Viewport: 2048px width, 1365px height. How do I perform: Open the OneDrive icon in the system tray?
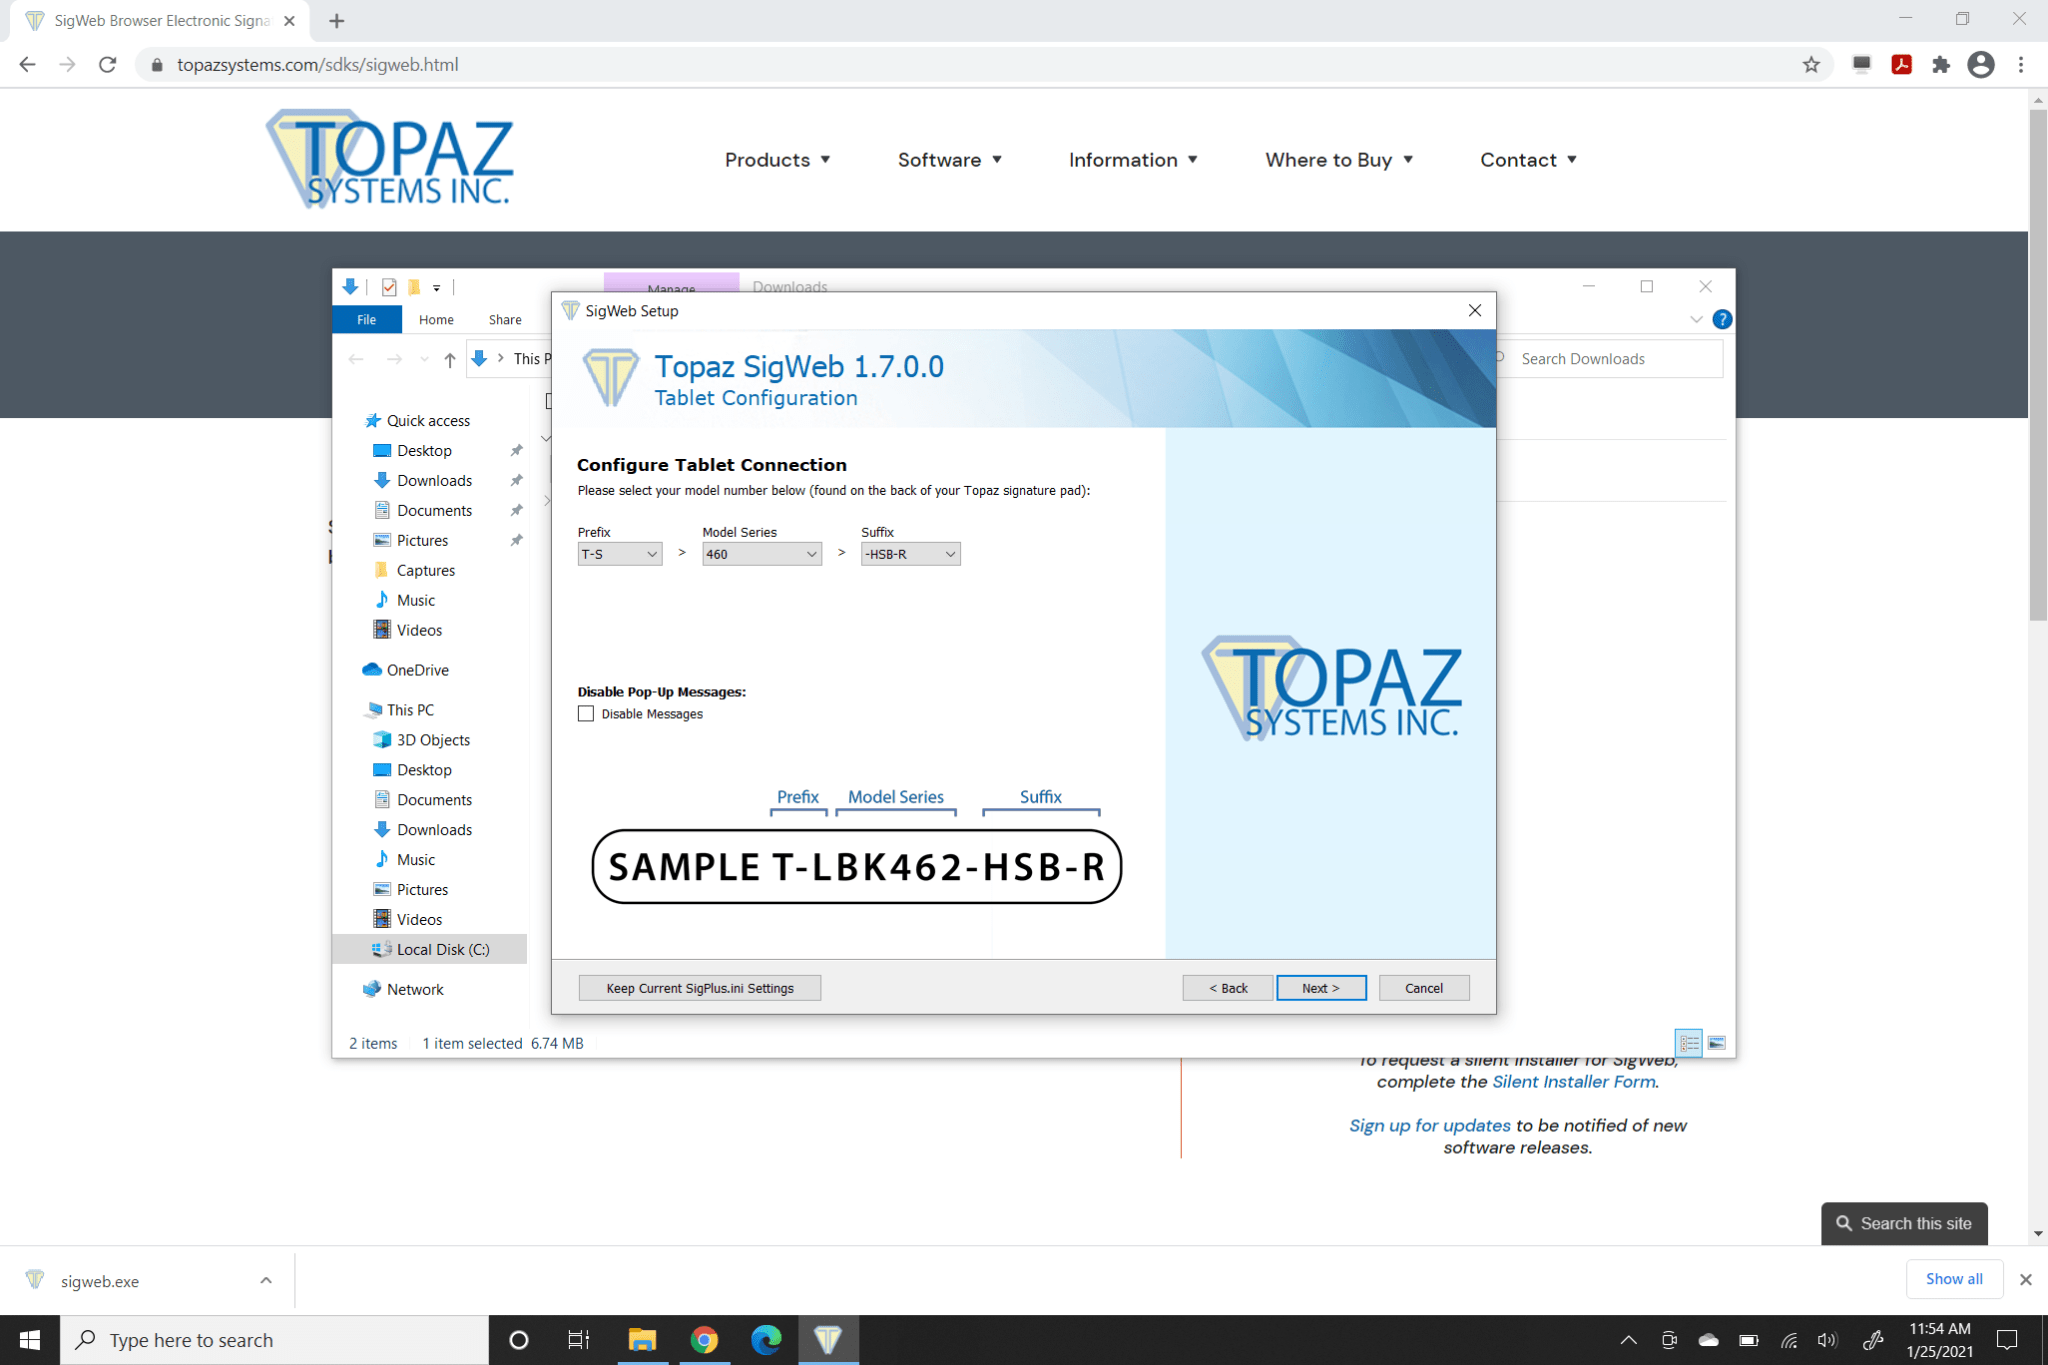(x=1707, y=1340)
